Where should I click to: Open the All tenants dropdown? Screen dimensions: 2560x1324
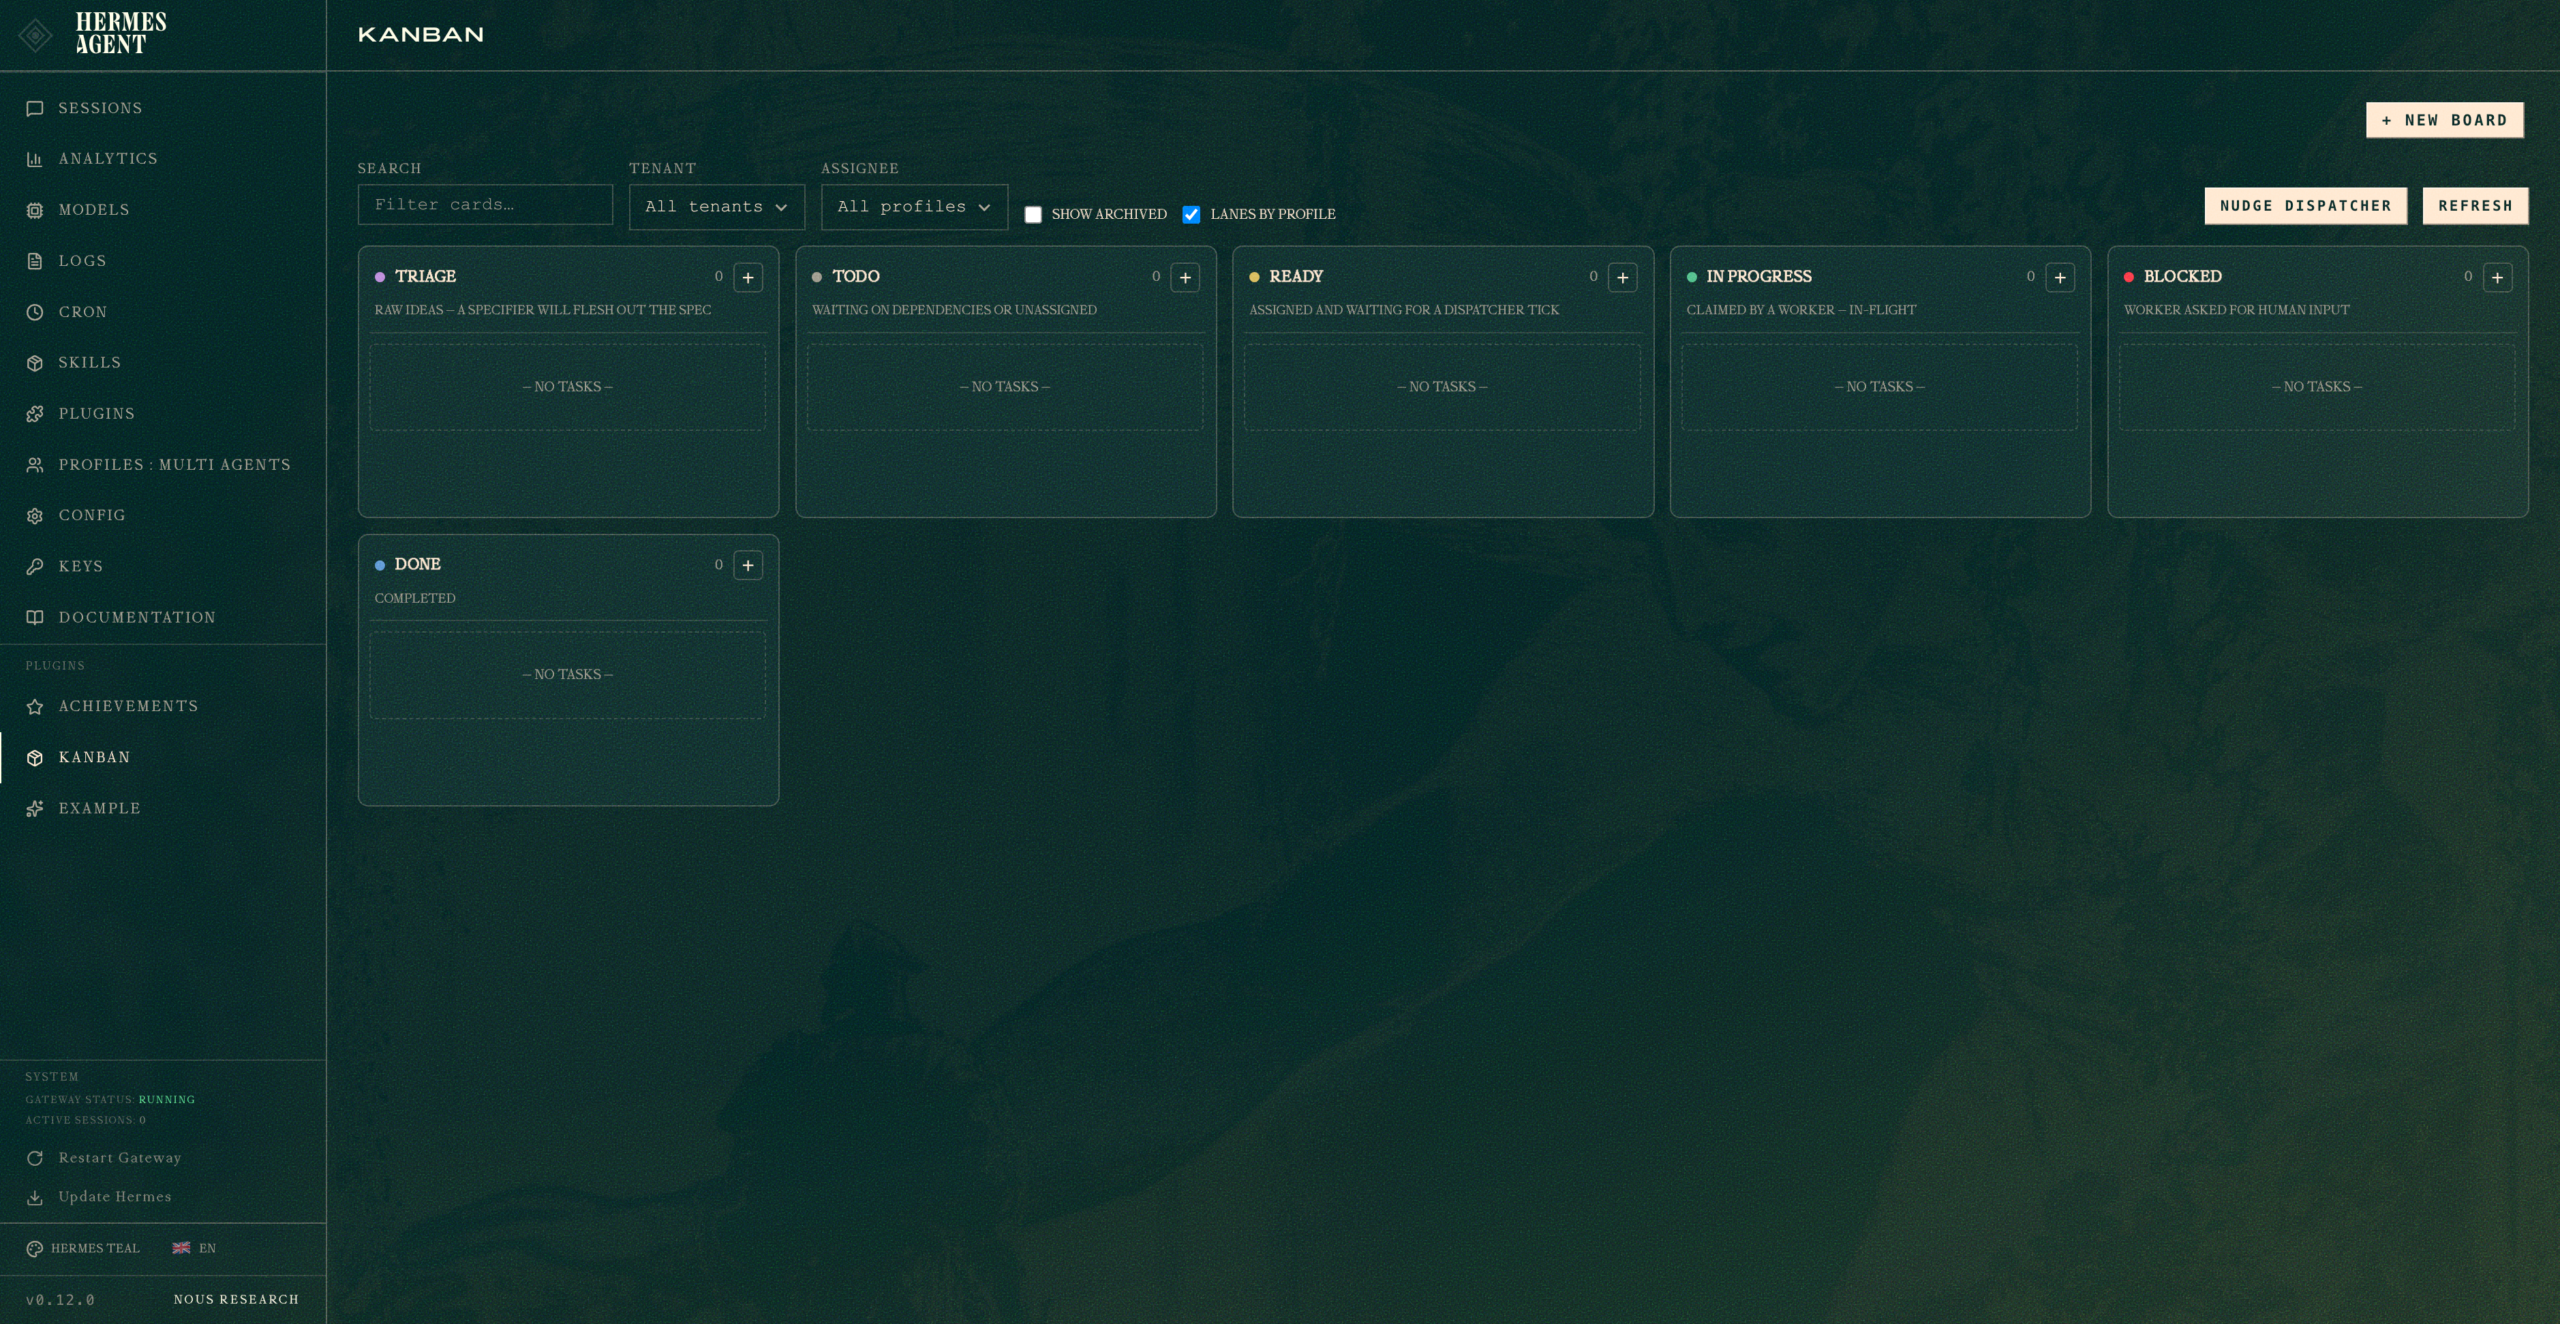(x=716, y=207)
